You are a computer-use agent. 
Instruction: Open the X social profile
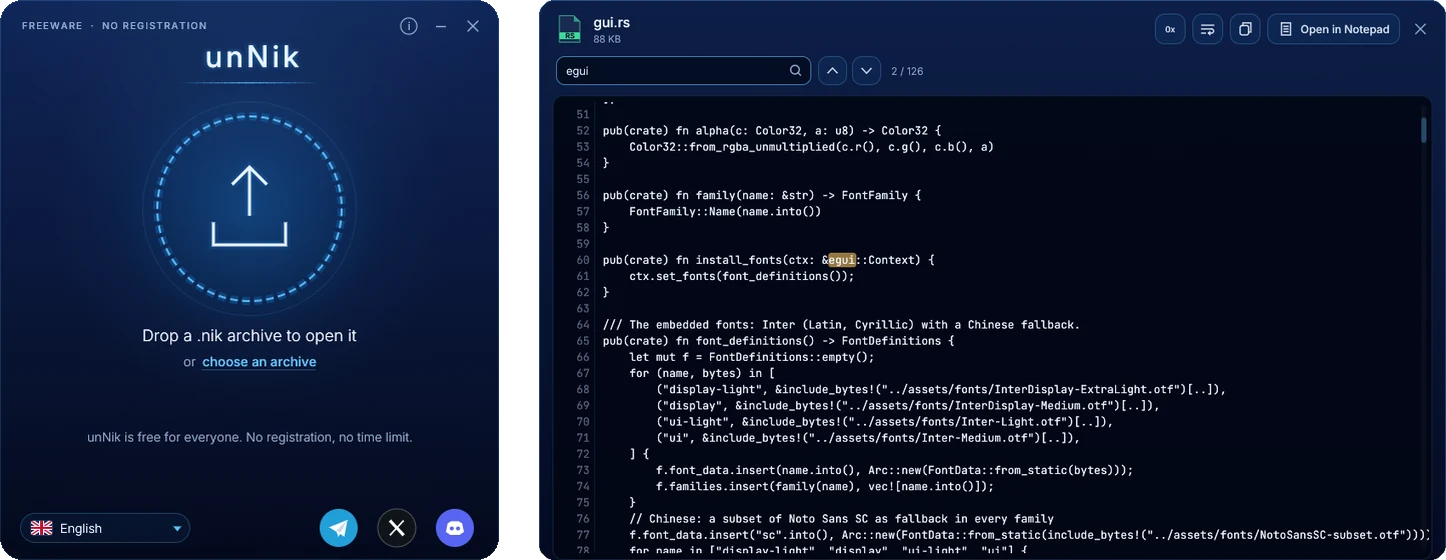[396, 528]
